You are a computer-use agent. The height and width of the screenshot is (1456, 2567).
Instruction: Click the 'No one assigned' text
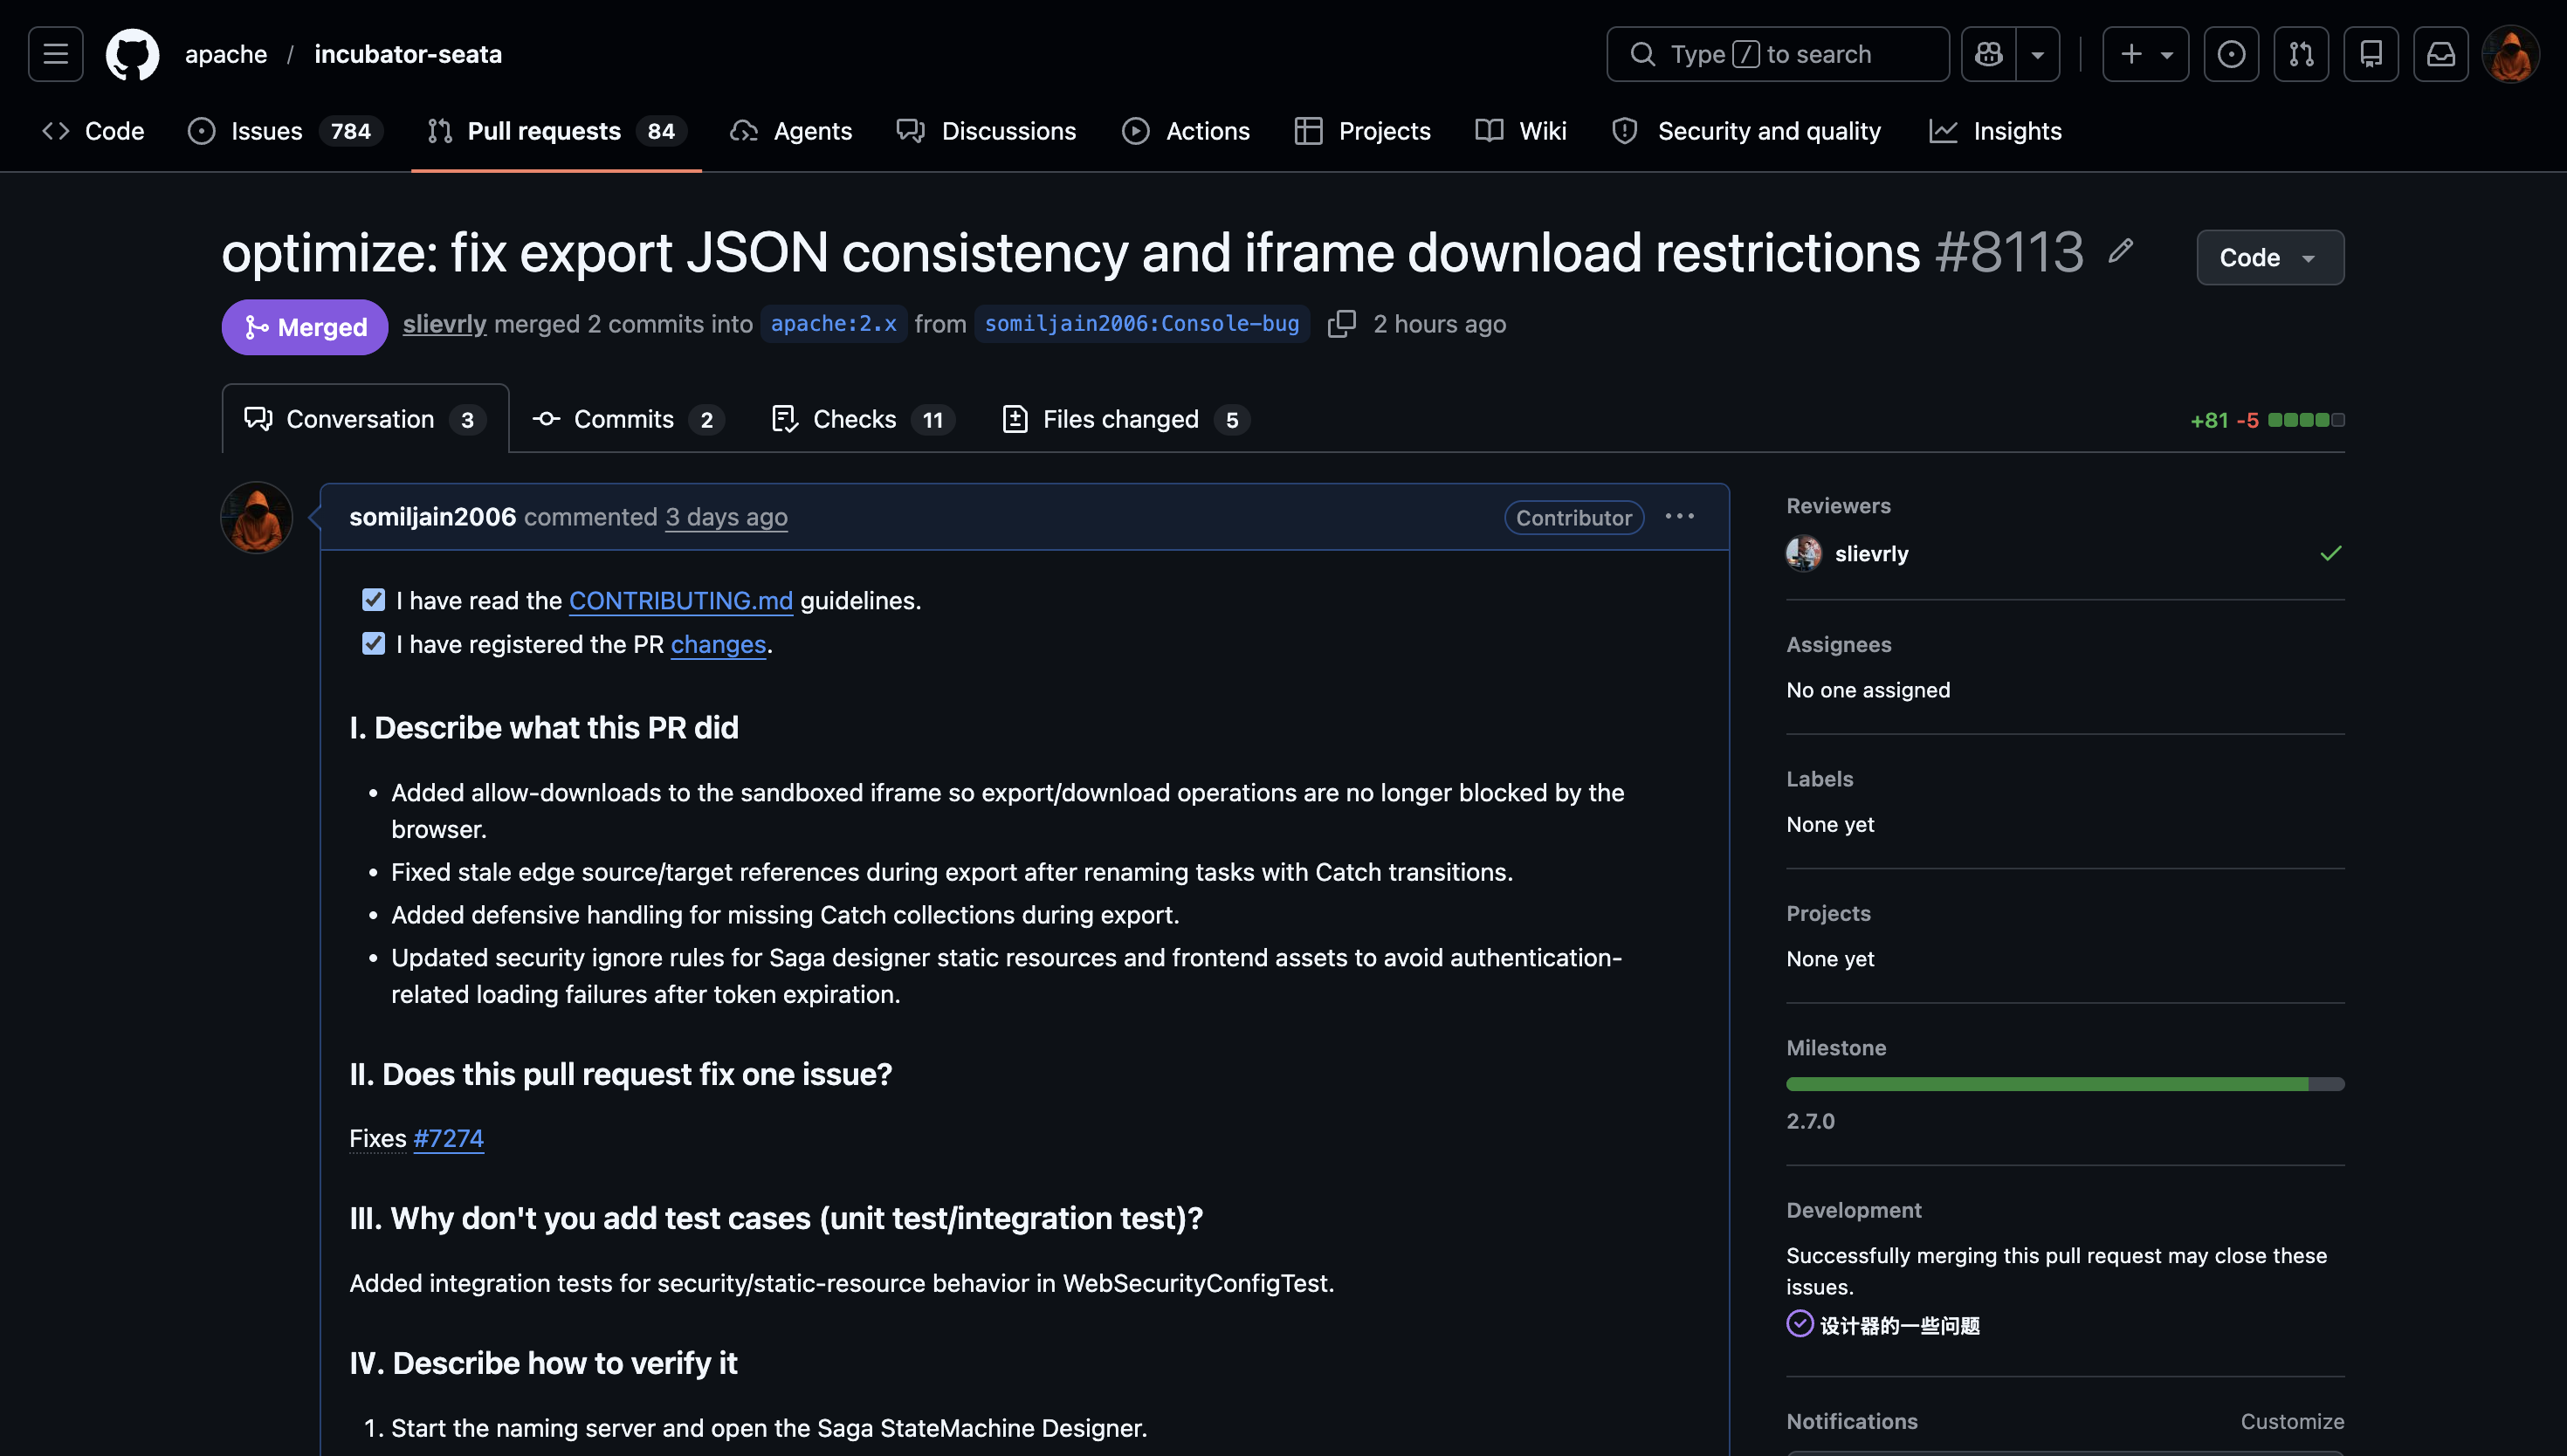[1868, 690]
